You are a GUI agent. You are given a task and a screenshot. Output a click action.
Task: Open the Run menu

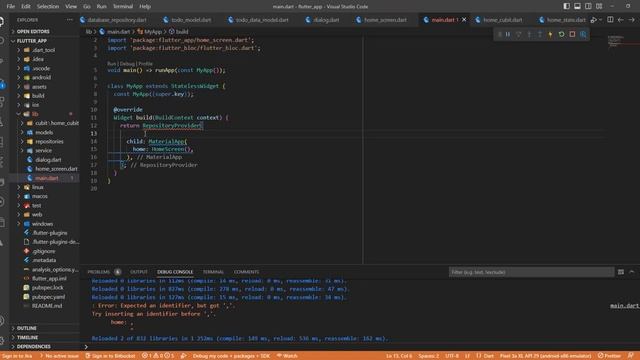tap(102, 6)
